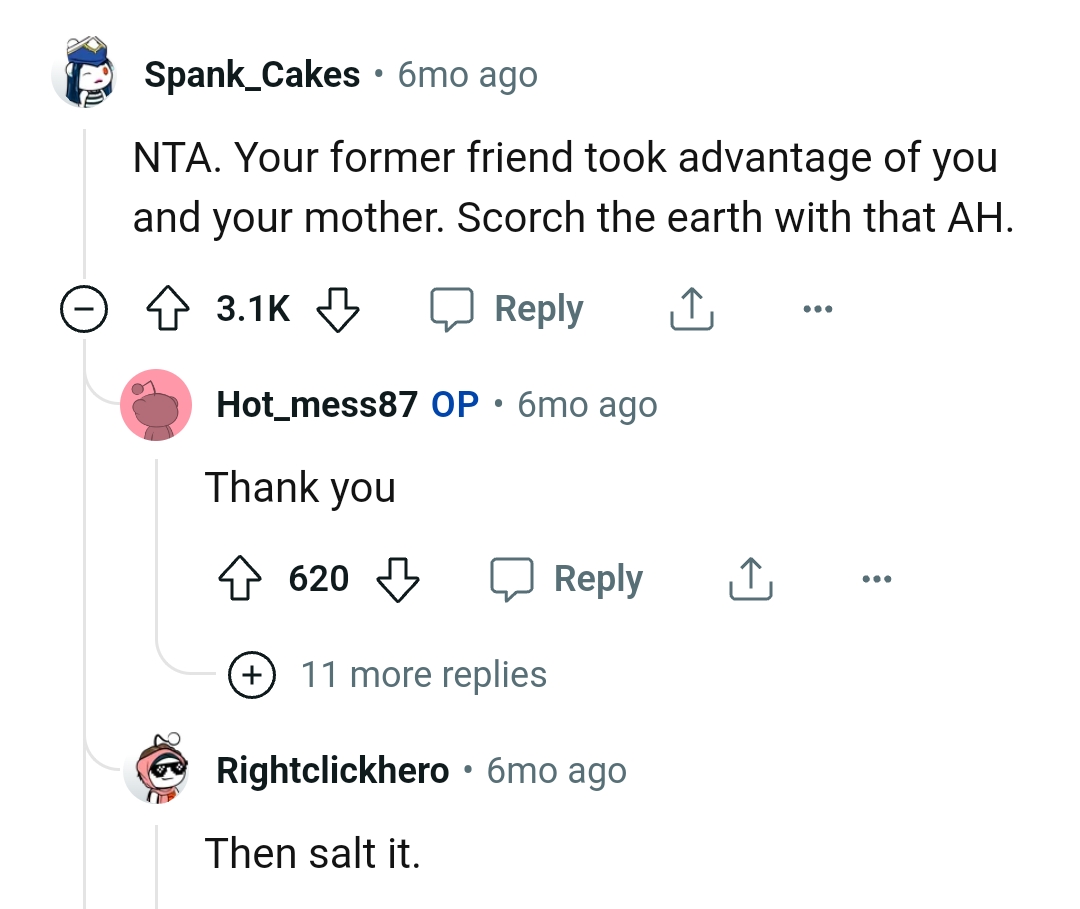Open more options for Spank_Cakes comment
Screen dimensions: 1080x909
pos(816,310)
